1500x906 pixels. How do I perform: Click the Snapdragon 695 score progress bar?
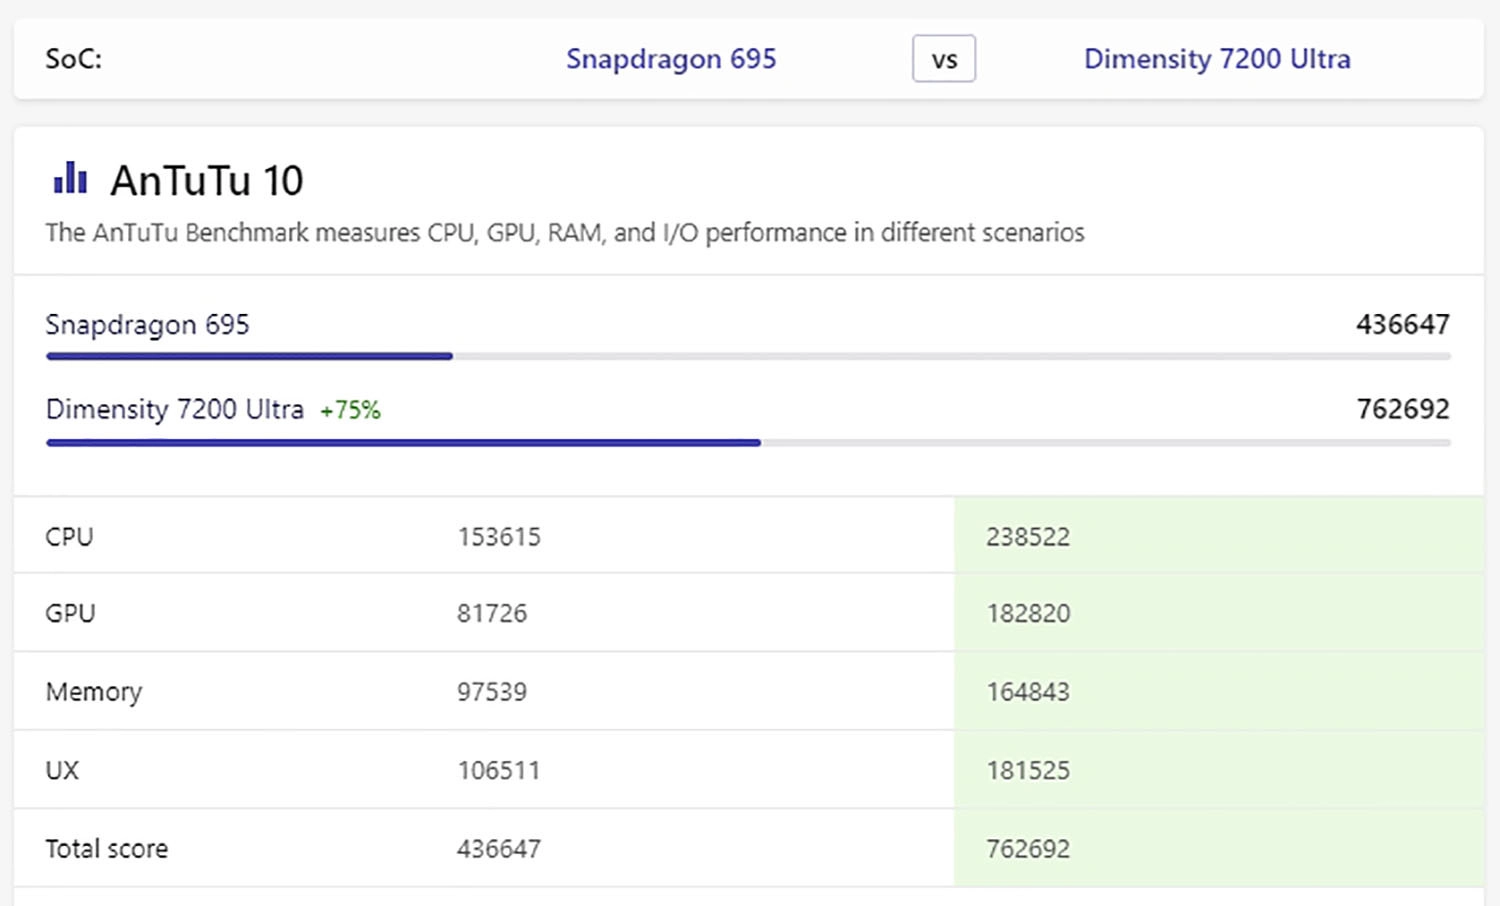(748, 356)
